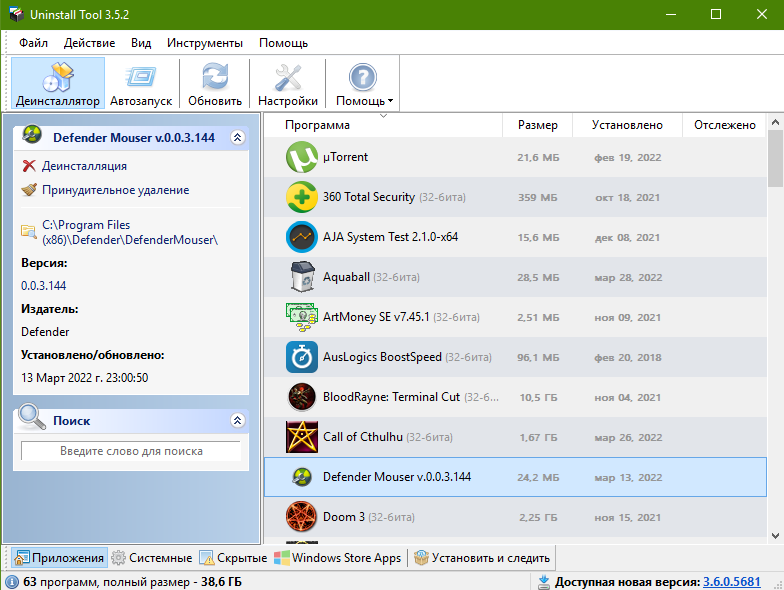
Task: Switch to the Windows Store Apps tab
Action: coord(338,558)
